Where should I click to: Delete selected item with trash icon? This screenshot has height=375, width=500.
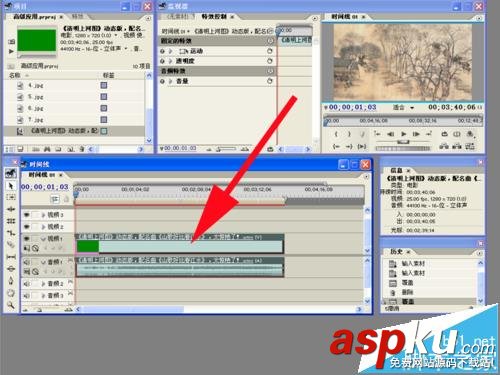pos(81,149)
